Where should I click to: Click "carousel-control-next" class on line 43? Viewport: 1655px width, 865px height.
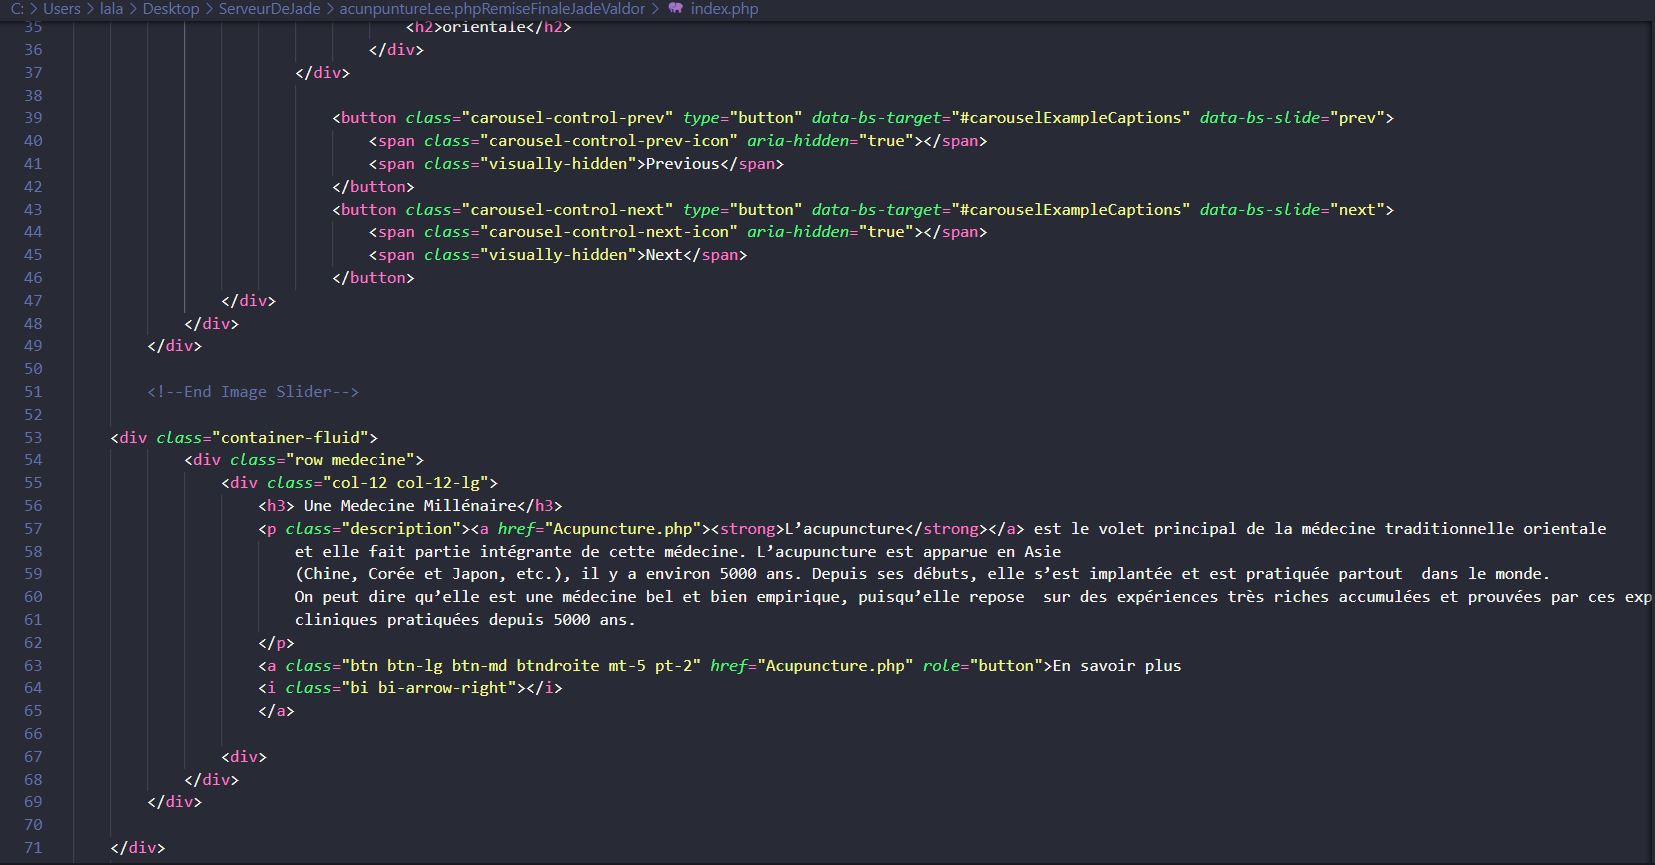click(567, 210)
